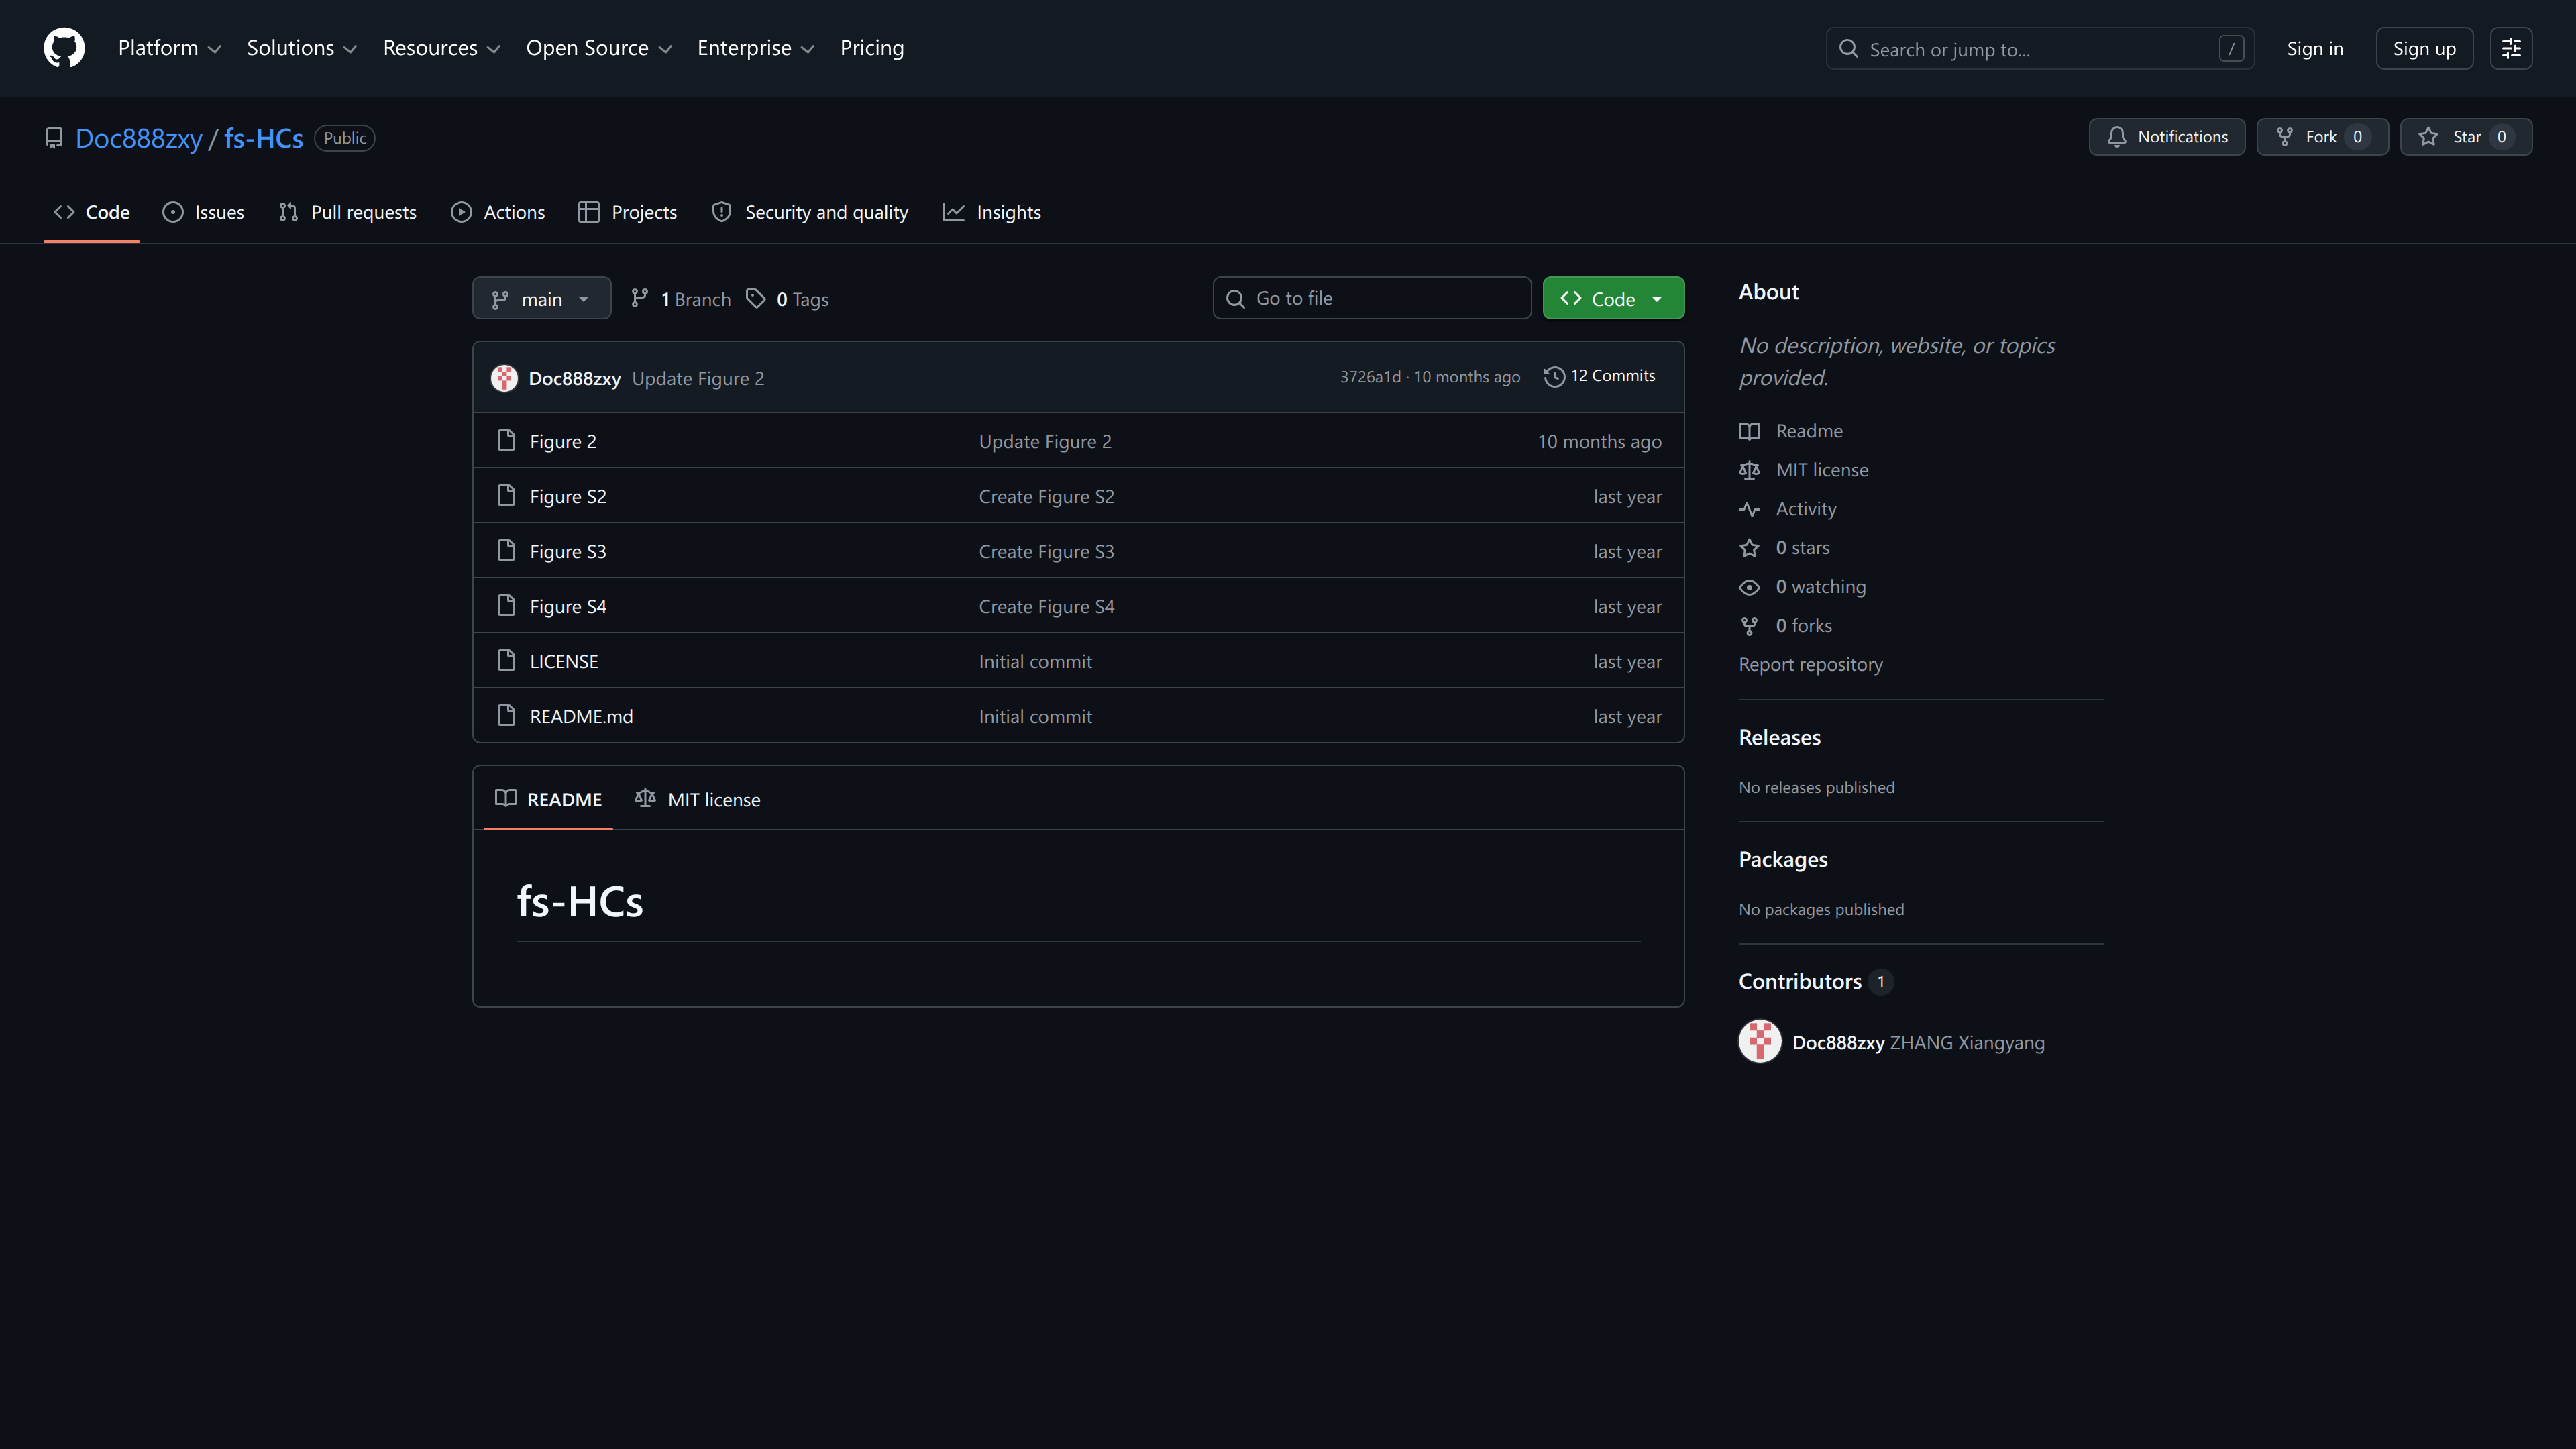The height and width of the screenshot is (1449, 2576).
Task: Click the Sign up button
Action: click(2424, 48)
